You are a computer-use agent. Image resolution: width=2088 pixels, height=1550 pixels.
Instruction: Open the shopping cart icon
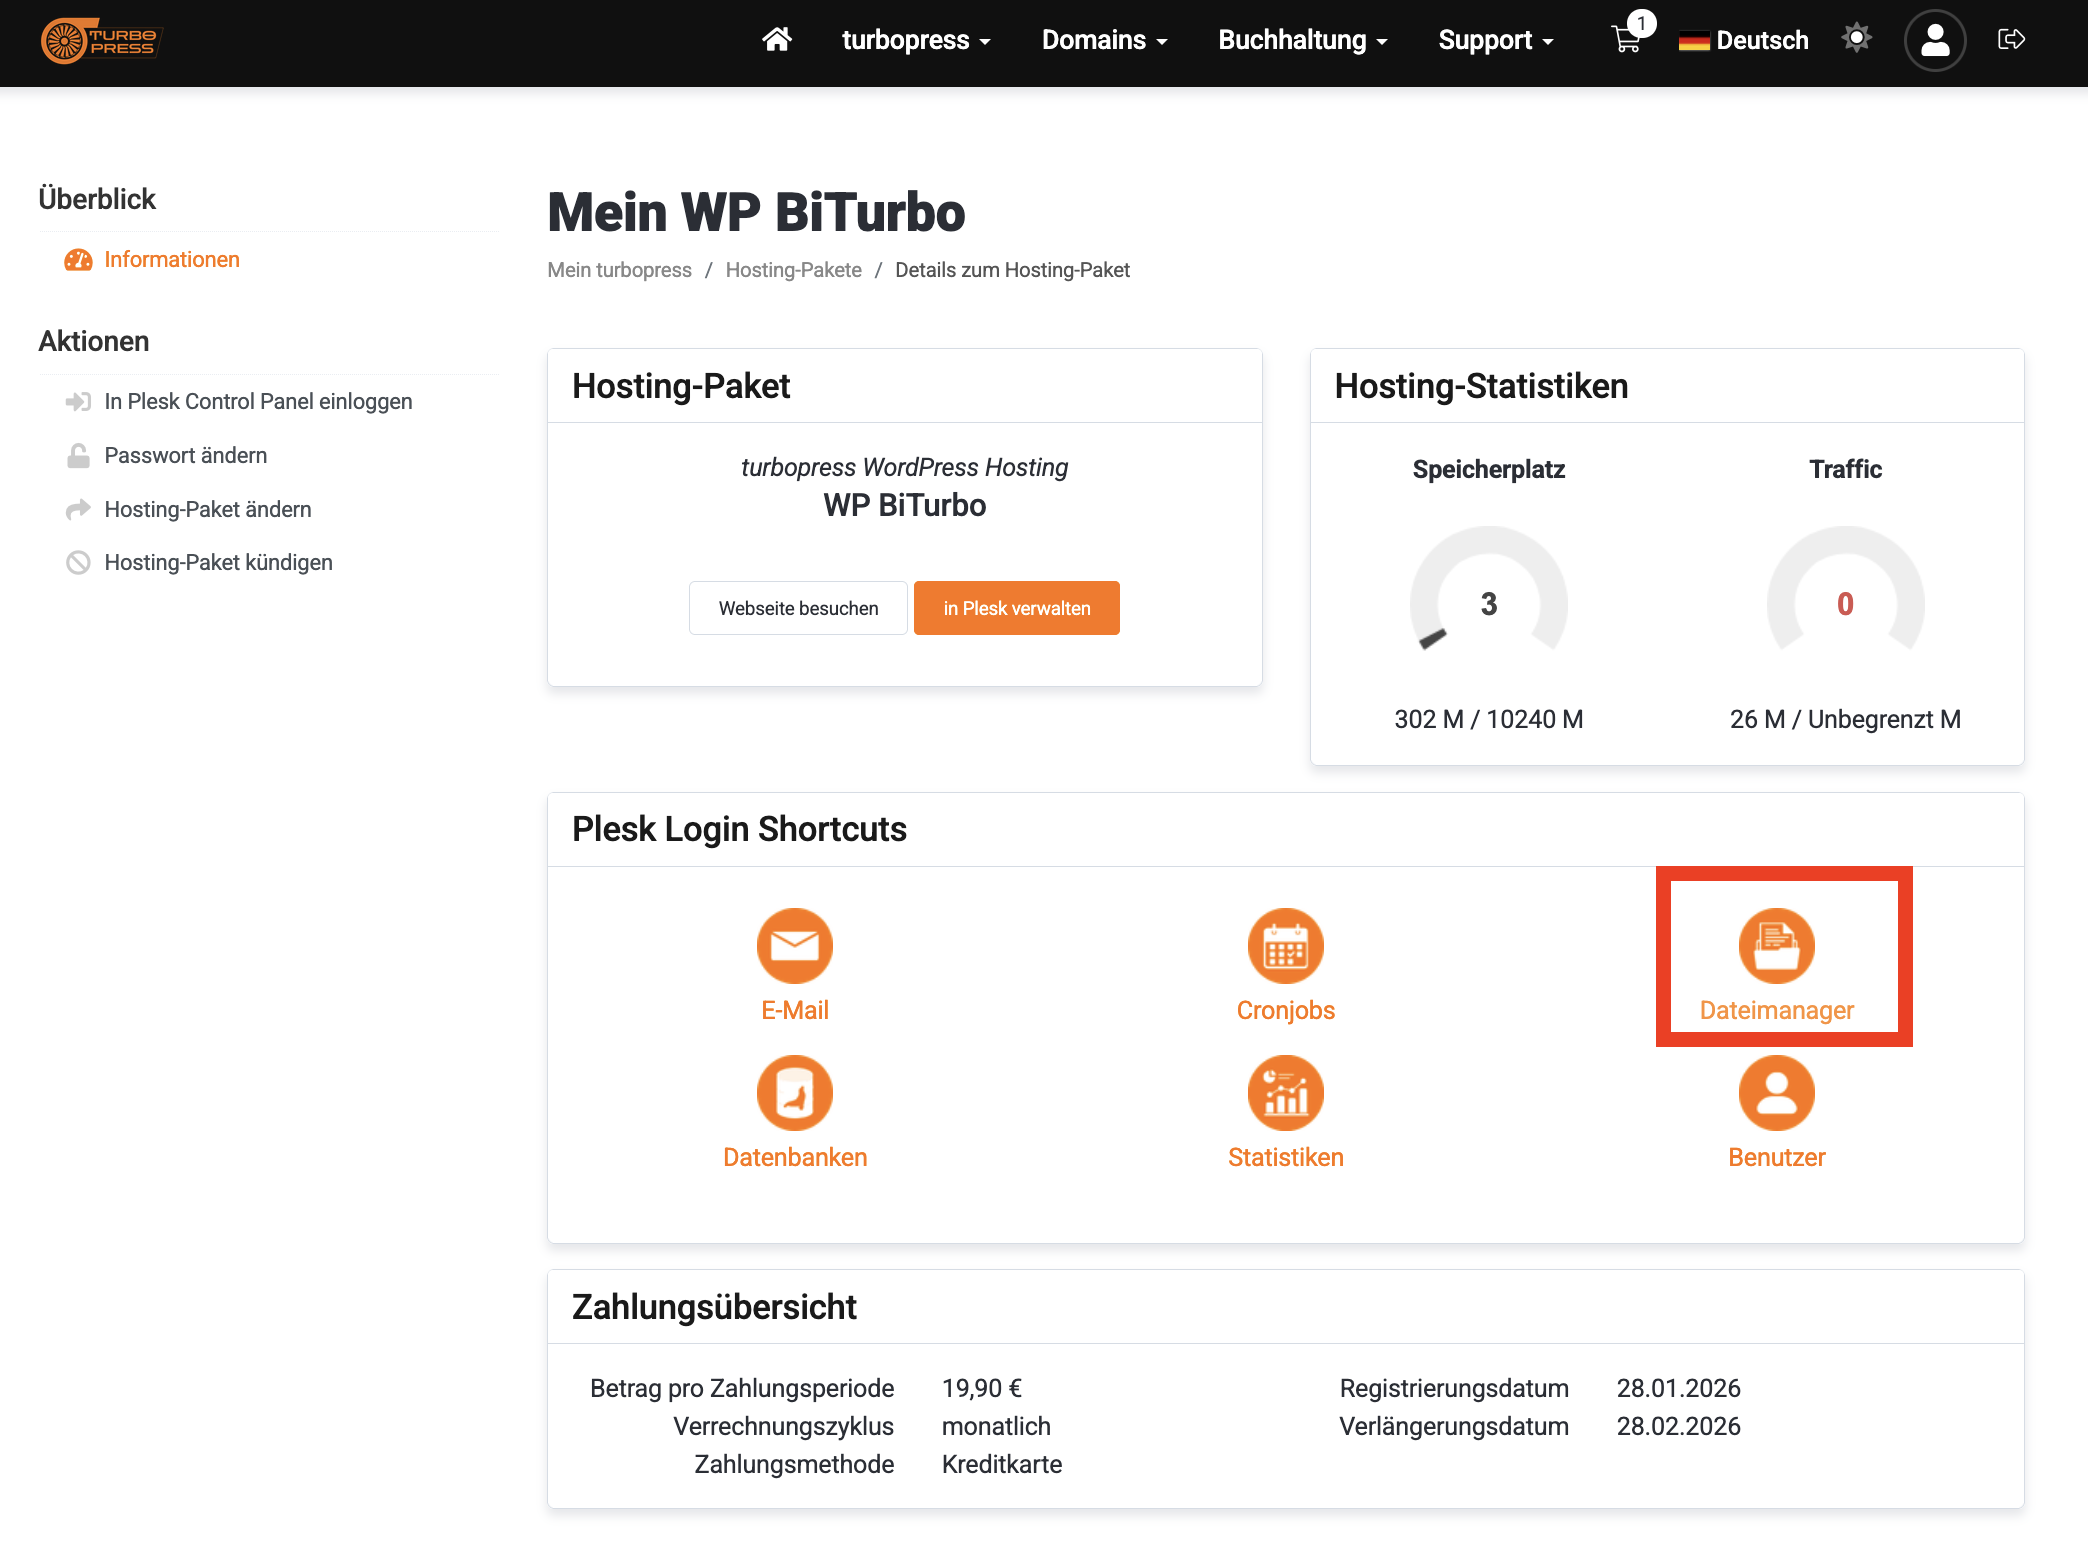[x=1626, y=40]
